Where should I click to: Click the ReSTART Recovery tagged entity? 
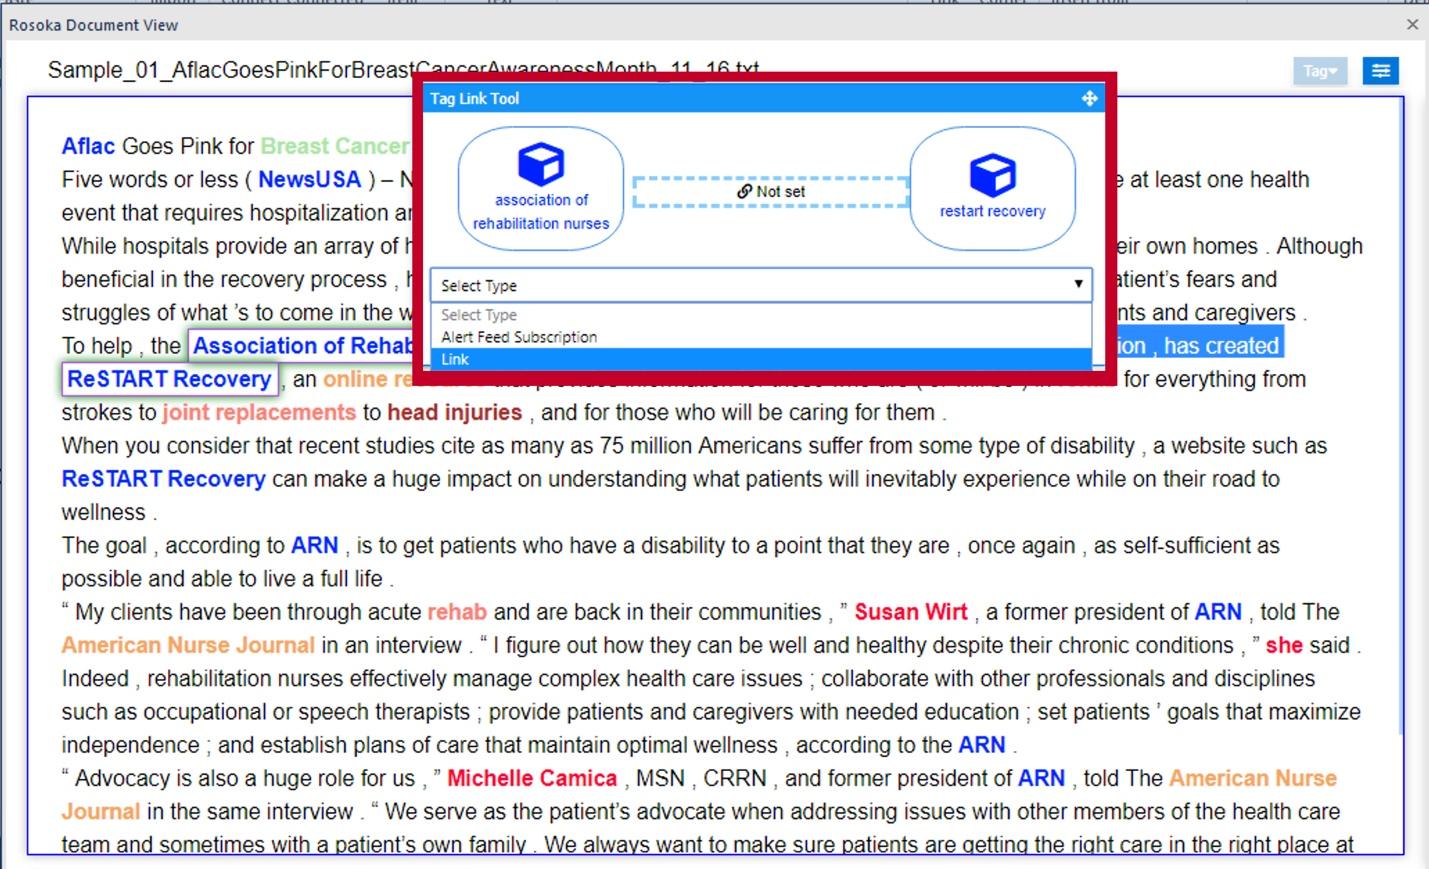(x=169, y=378)
